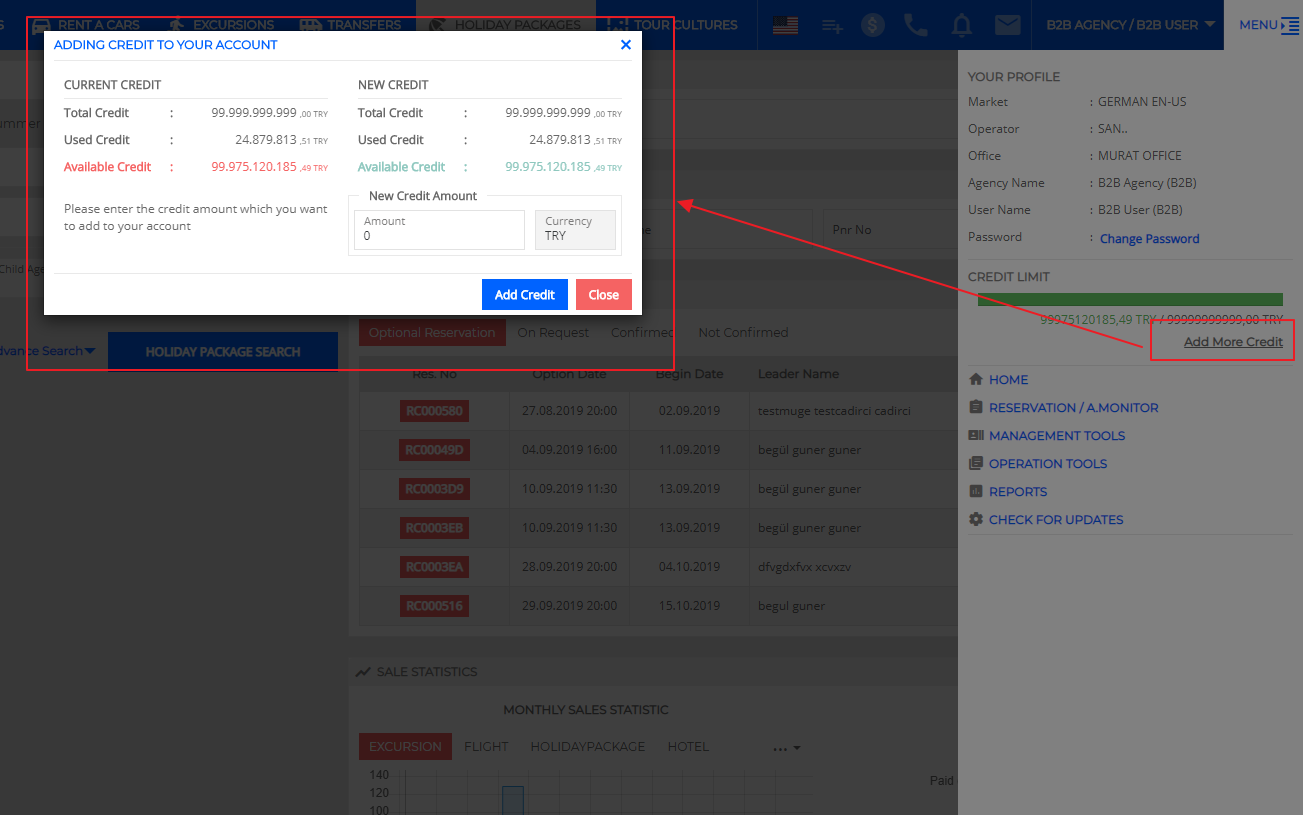Image resolution: width=1303 pixels, height=815 pixels.
Task: Close the credit dialog with X icon
Action: point(625,45)
